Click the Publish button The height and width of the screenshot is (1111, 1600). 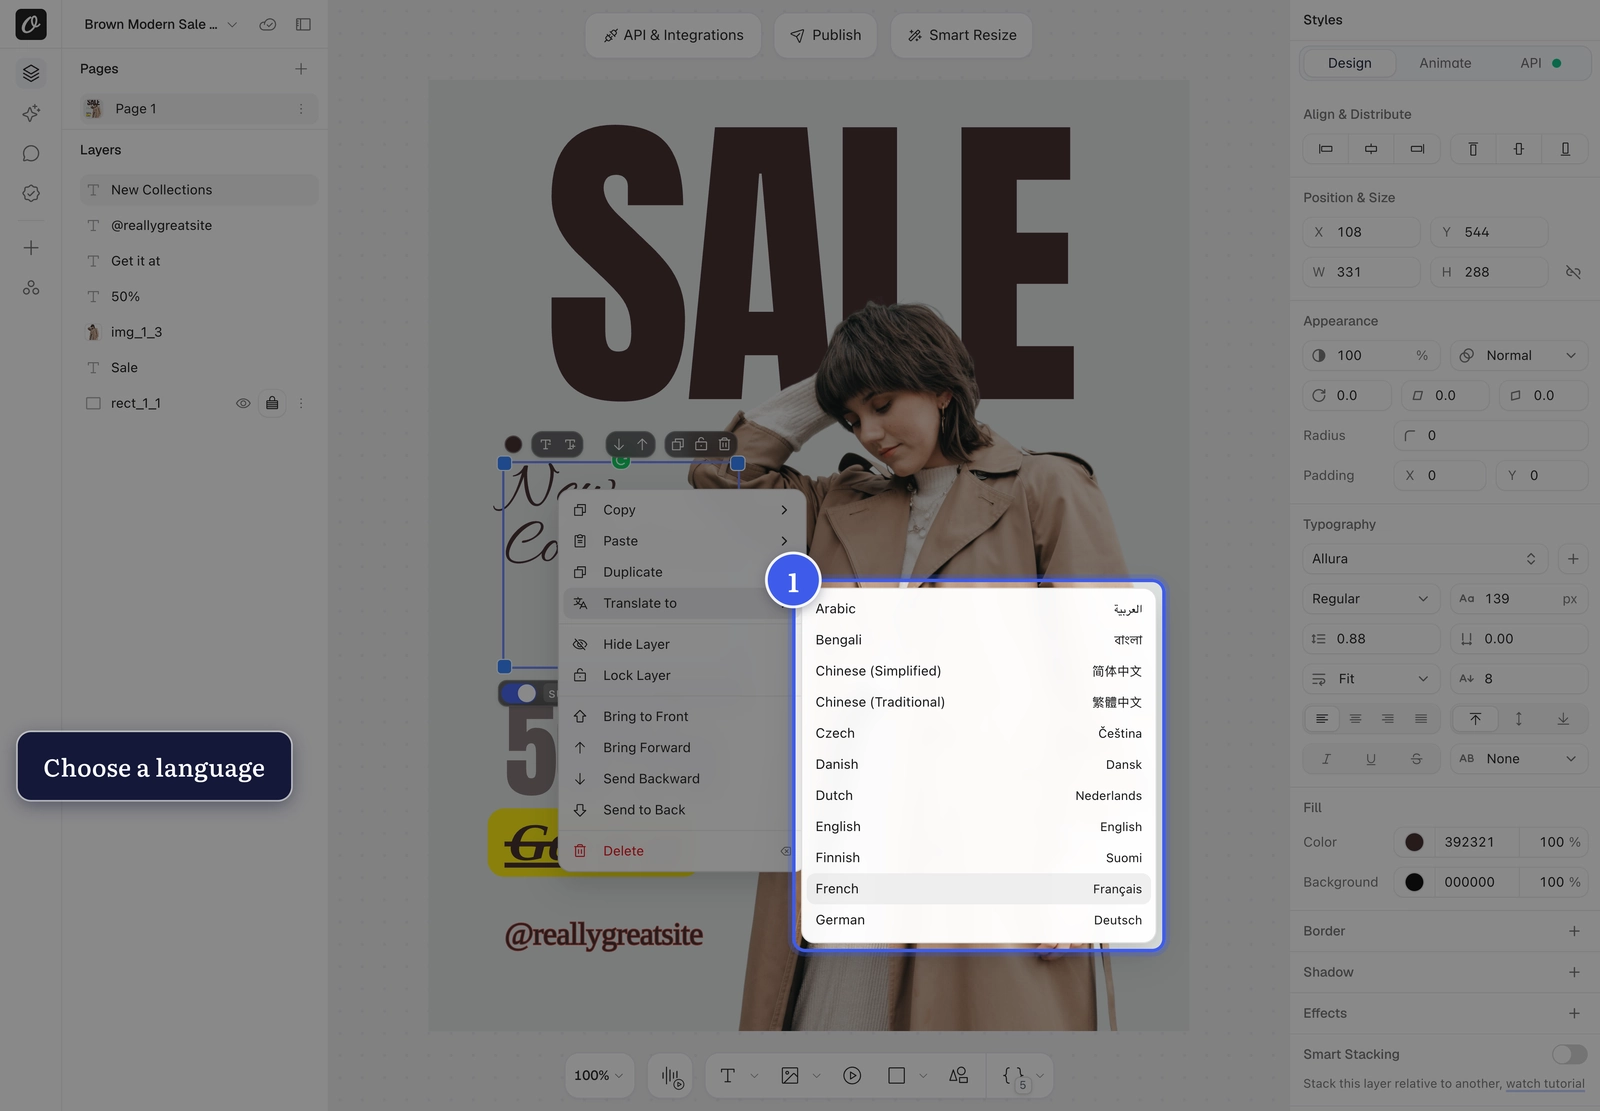[x=825, y=35]
